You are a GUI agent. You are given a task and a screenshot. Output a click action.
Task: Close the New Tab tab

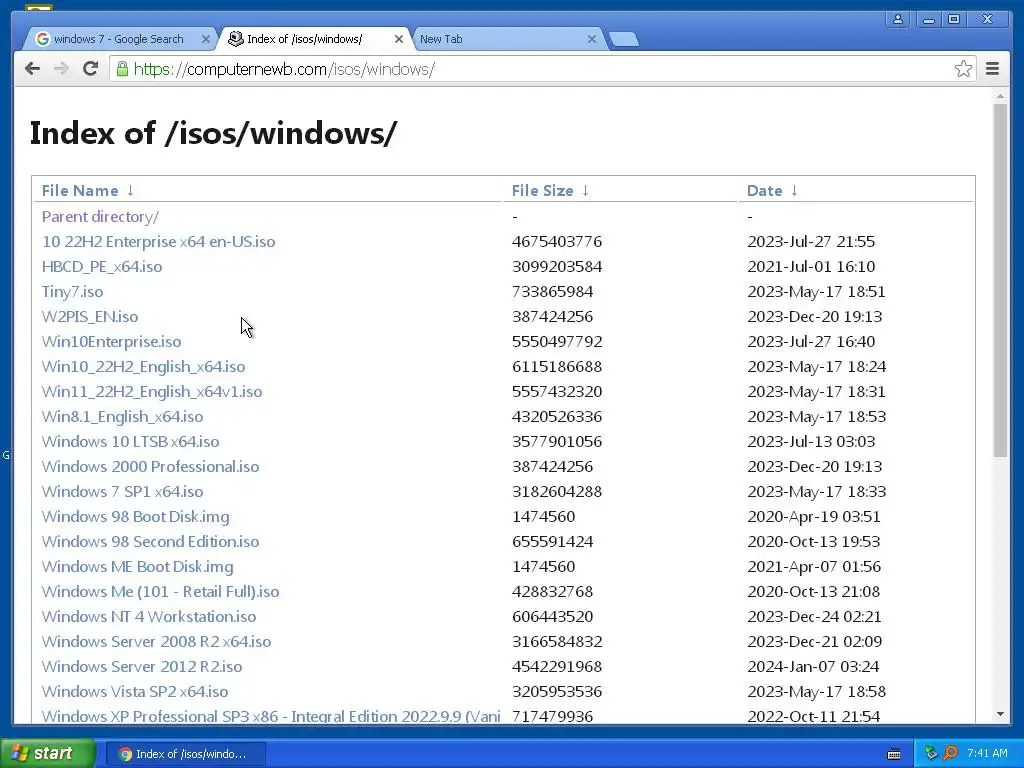pos(592,39)
